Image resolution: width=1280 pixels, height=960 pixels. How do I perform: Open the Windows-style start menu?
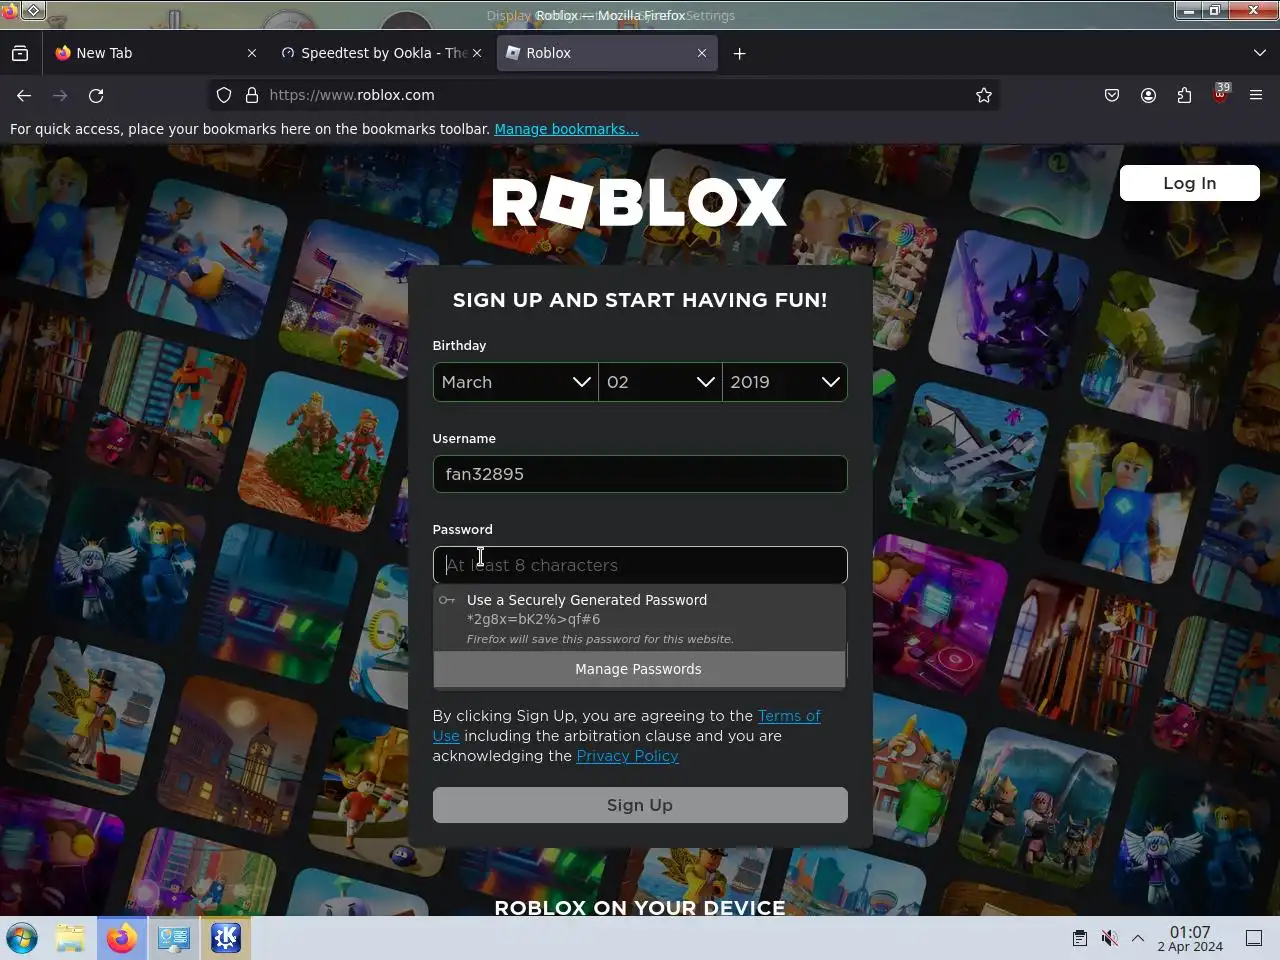tap(22, 938)
